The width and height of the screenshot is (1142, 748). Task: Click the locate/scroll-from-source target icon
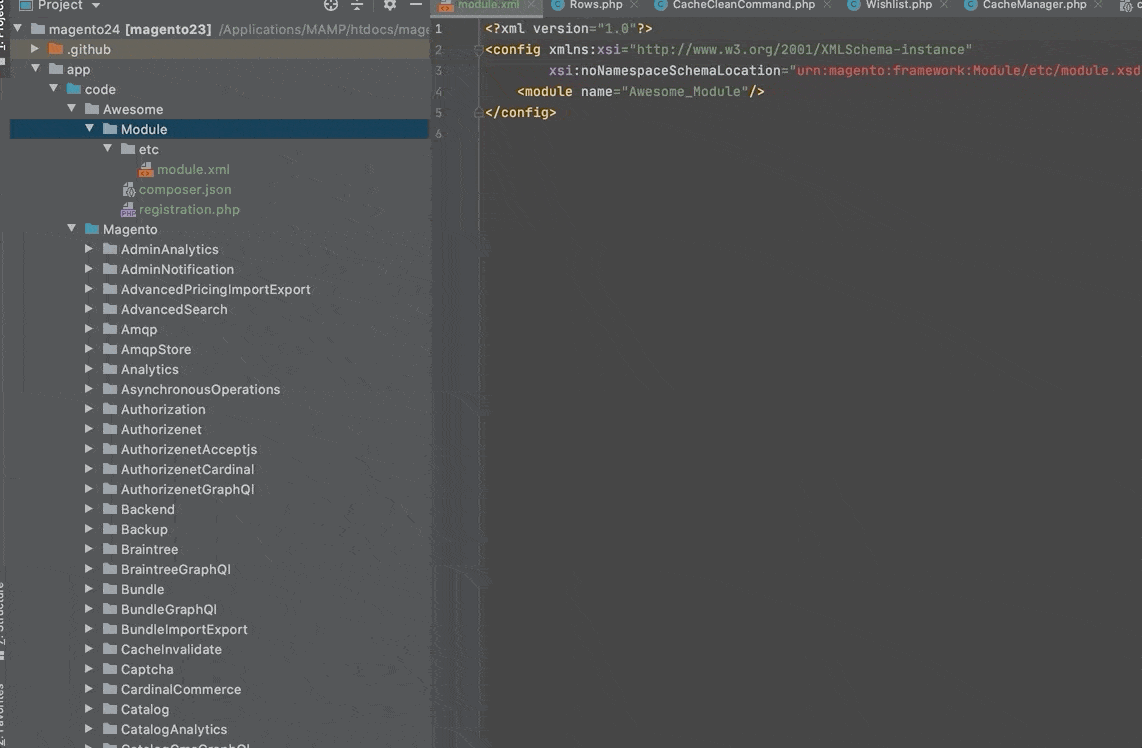[x=331, y=5]
